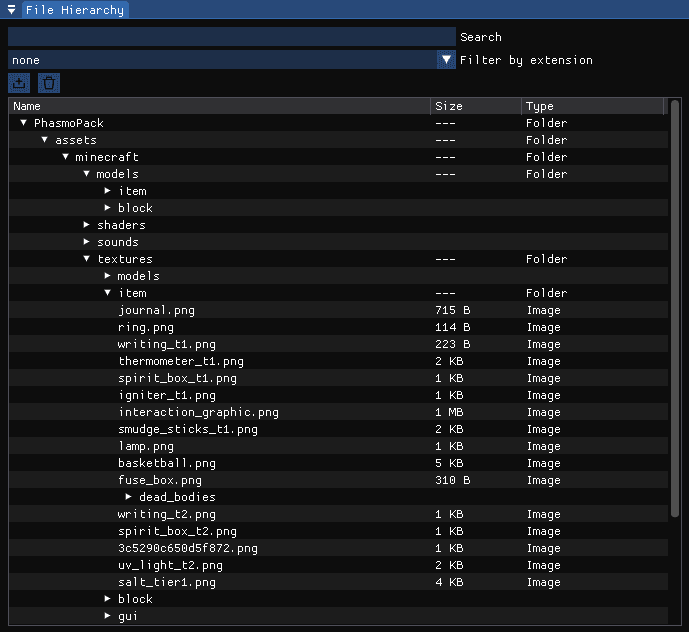
Task: Expand the gui folder
Action: click(108, 616)
